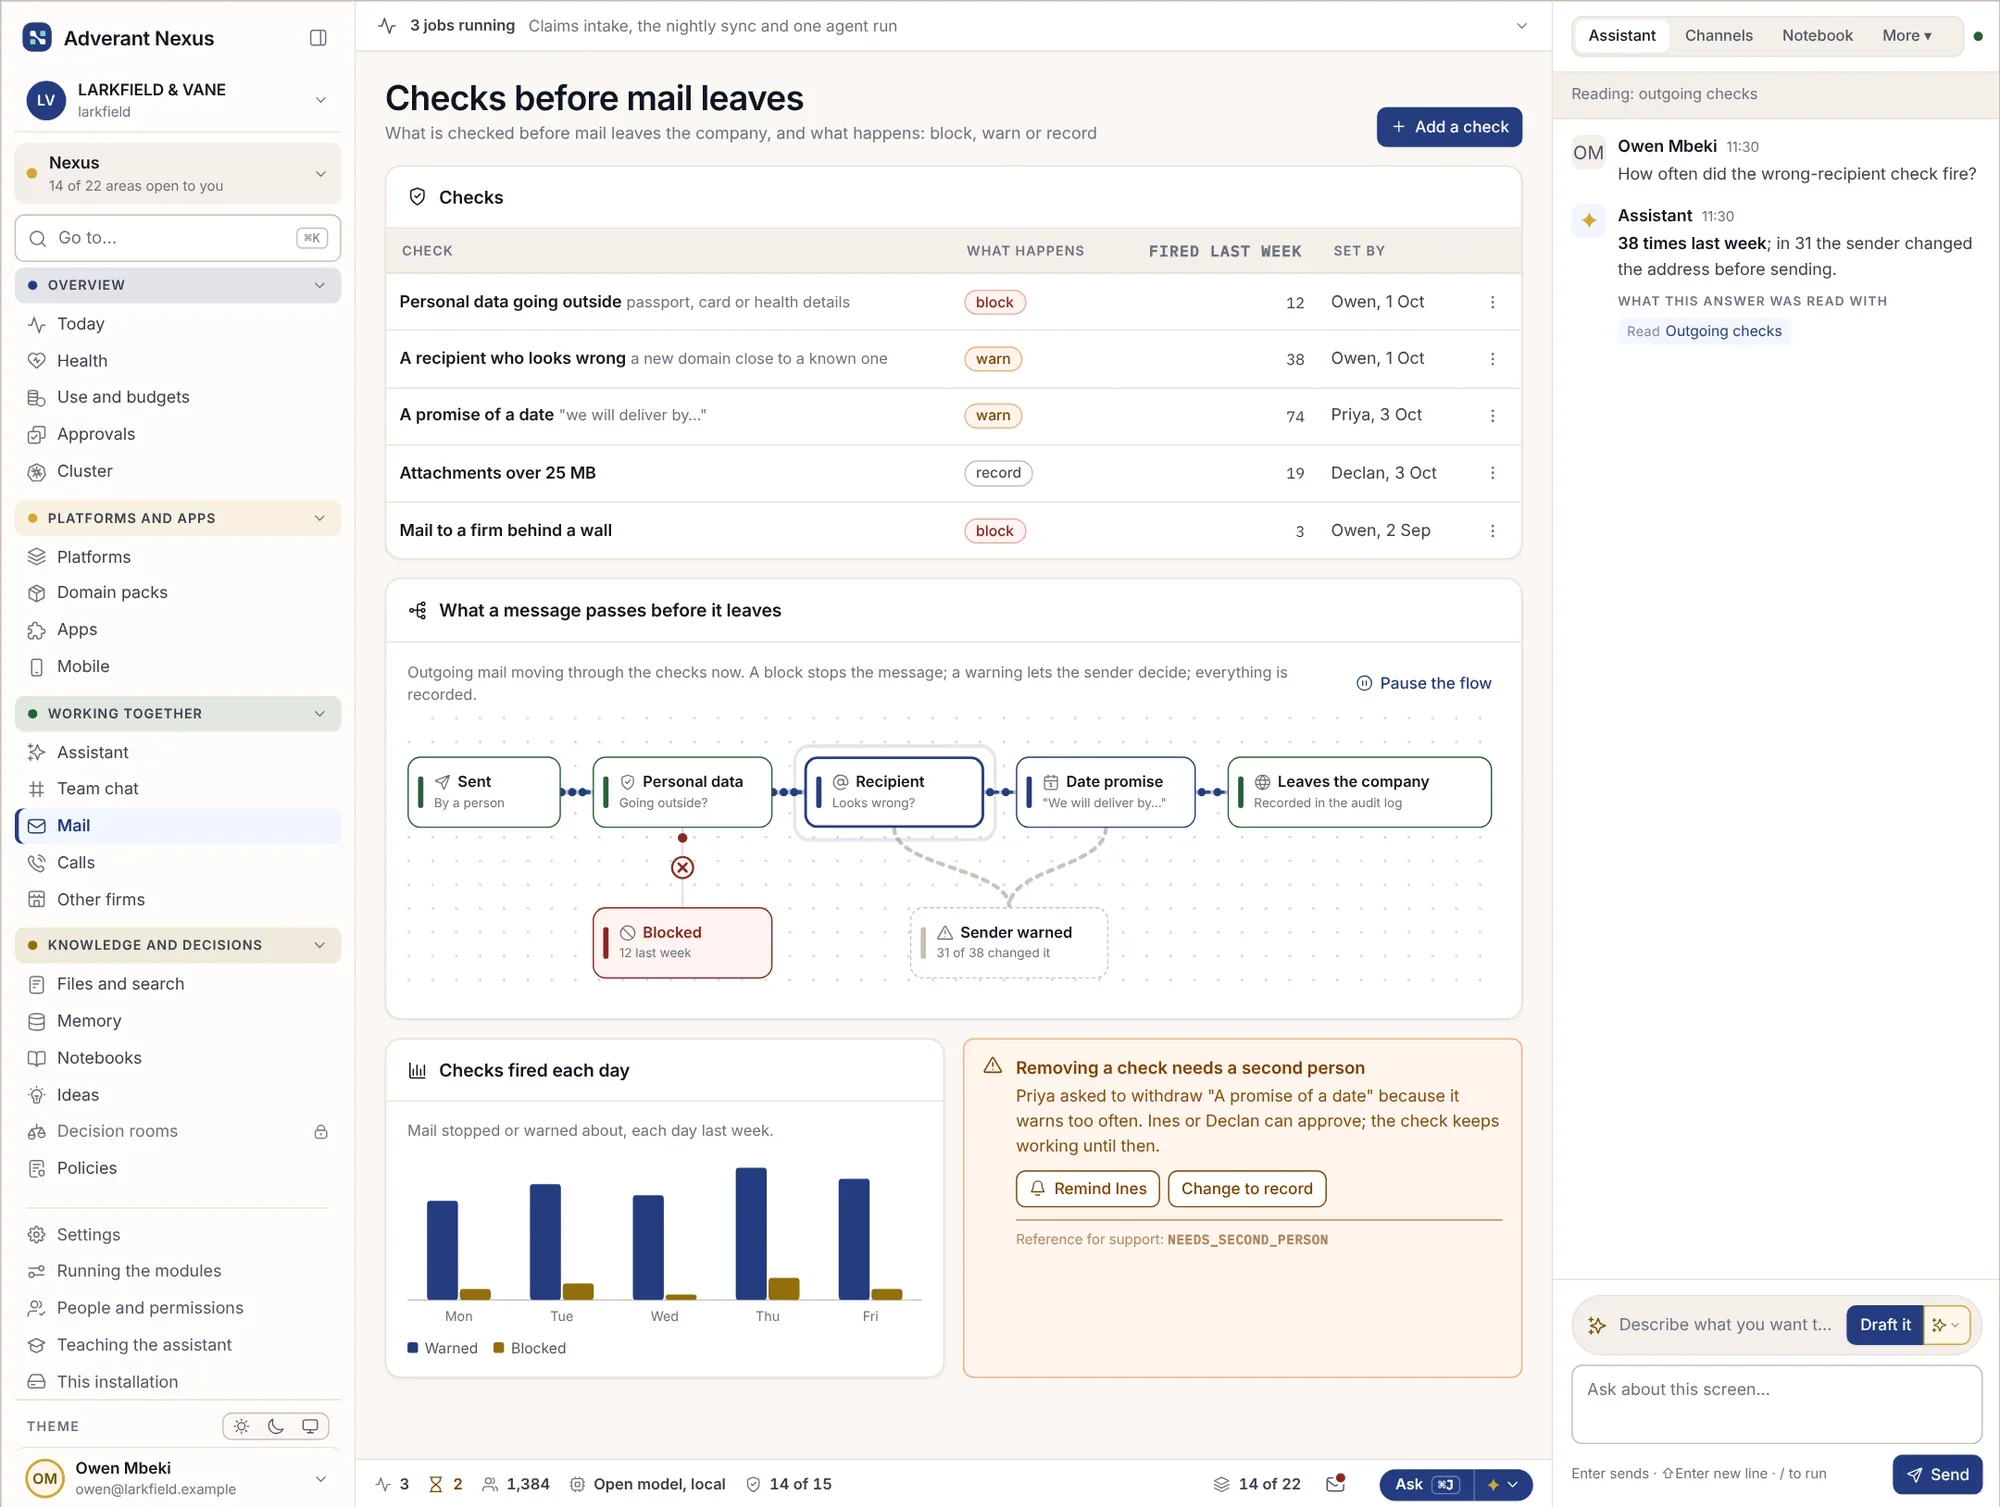Screen dimensions: 2000x1507
Task: Open the mail notification icon in the status bar
Action: [1335, 1484]
